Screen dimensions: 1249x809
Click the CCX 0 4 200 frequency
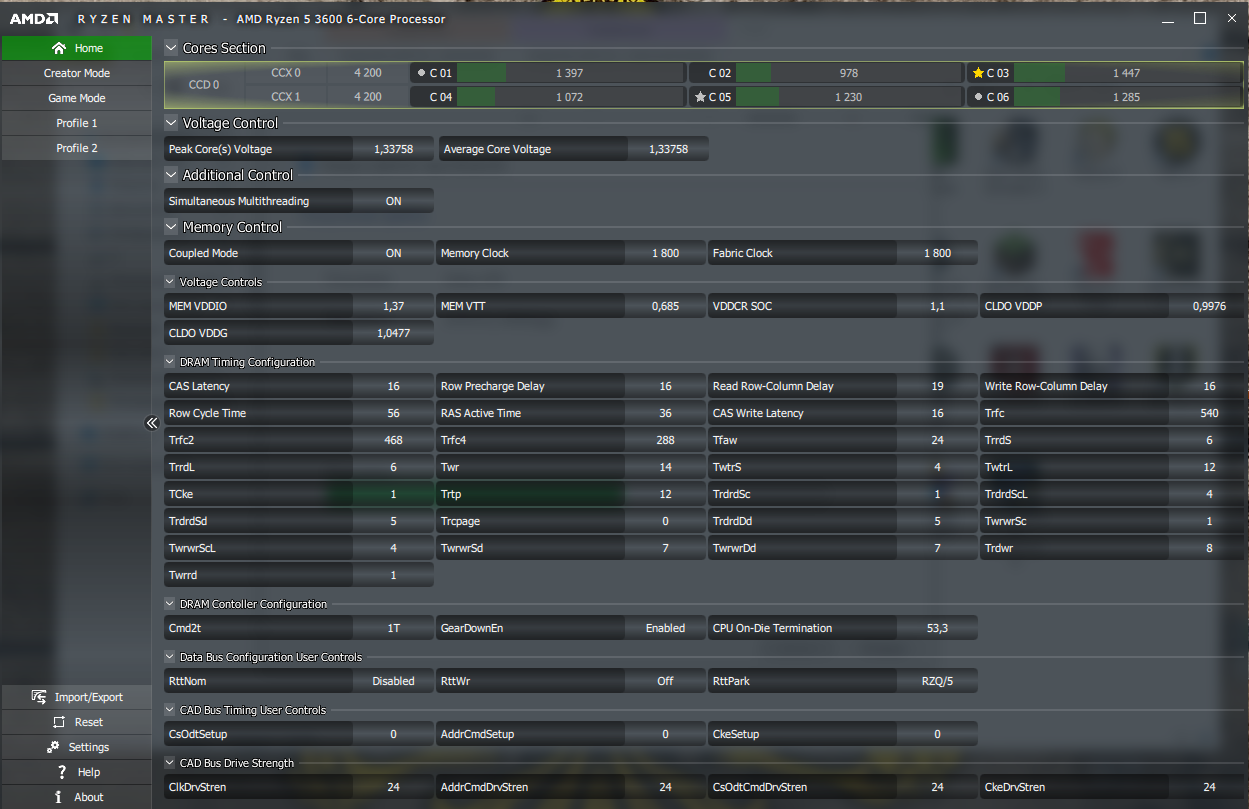(367, 73)
